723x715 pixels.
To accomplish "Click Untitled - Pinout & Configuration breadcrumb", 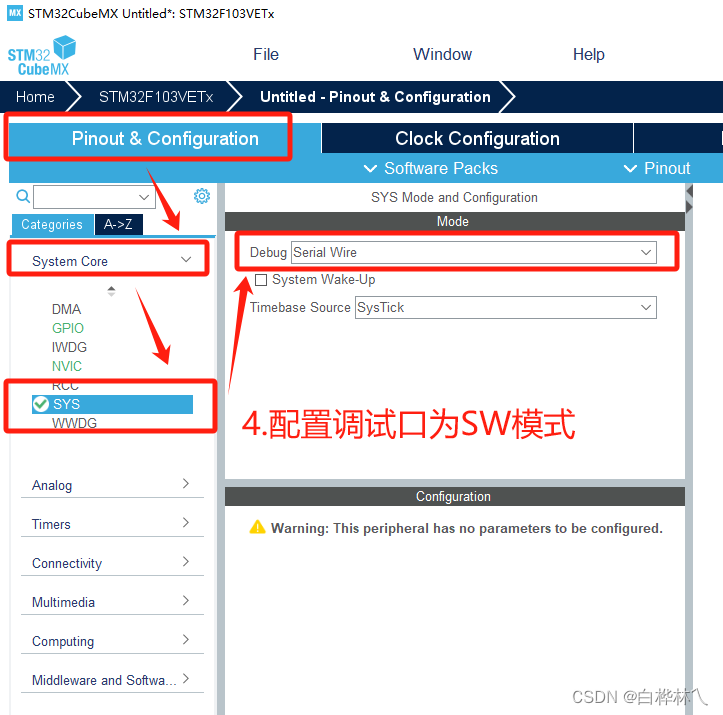I will 375,97.
